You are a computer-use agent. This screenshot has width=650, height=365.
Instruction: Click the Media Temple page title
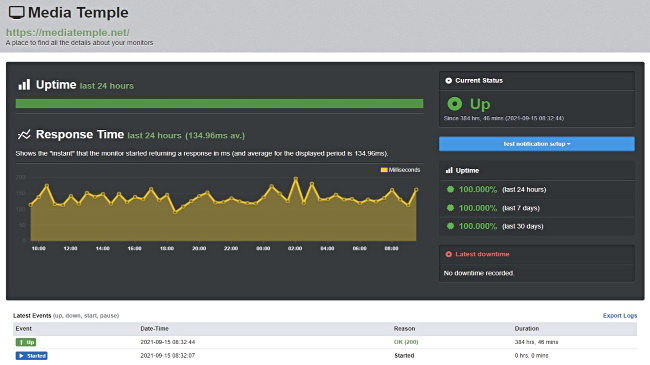point(78,12)
